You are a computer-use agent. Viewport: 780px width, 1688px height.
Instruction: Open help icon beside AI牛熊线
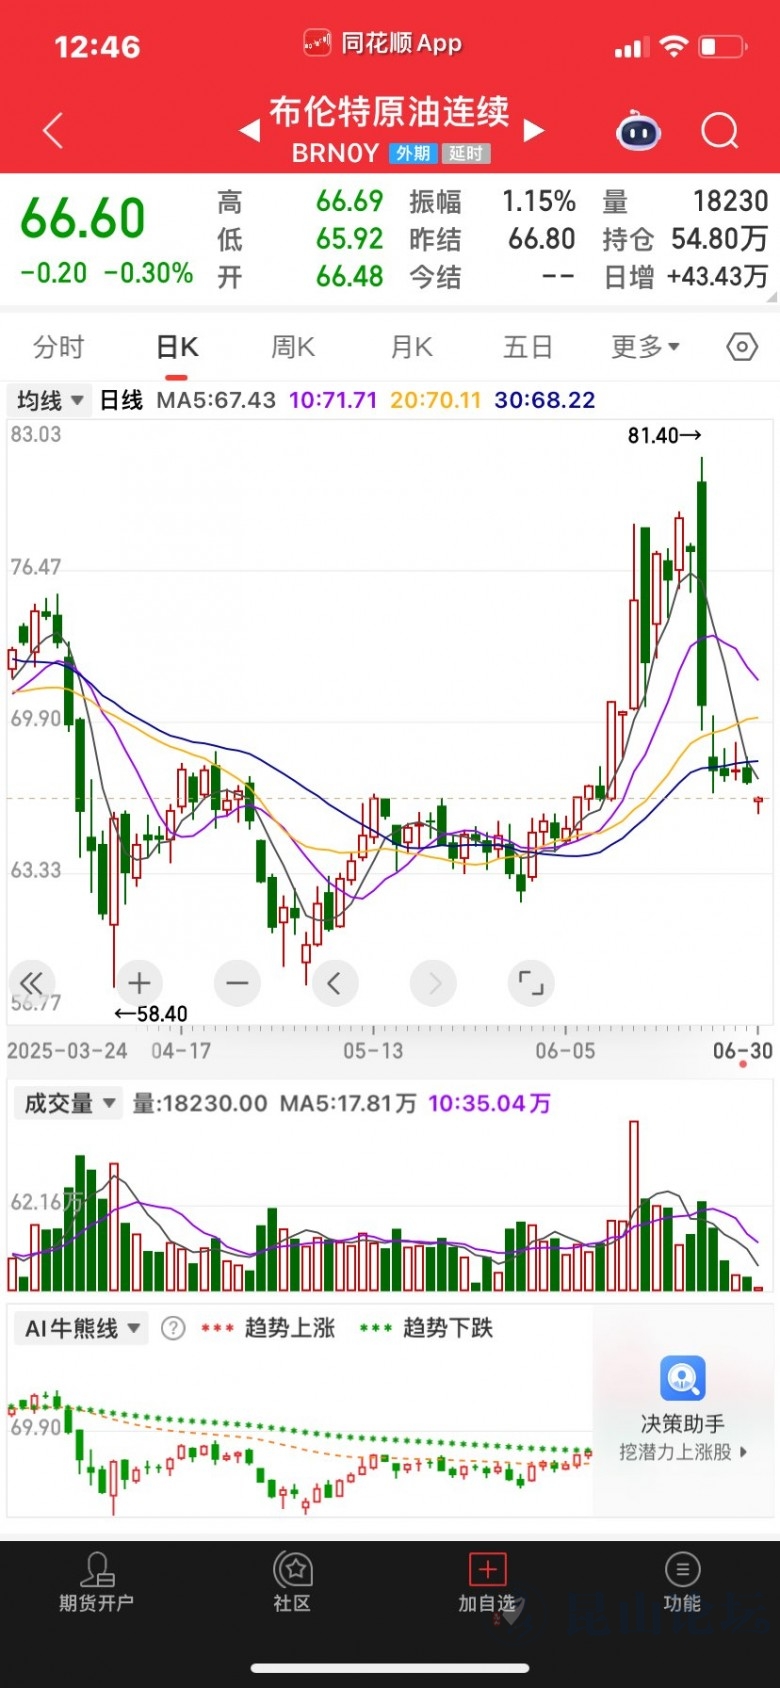coord(173,1328)
